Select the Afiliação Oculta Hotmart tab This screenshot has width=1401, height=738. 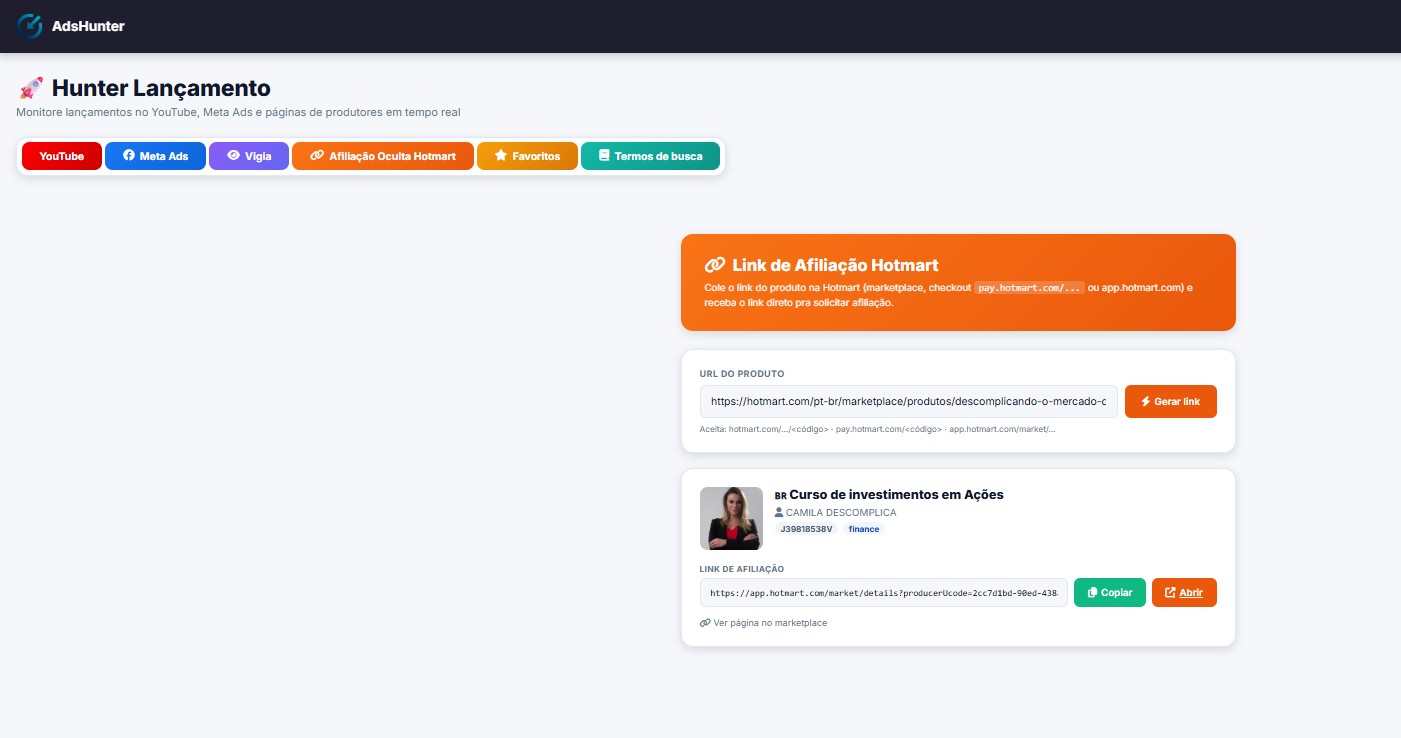pos(383,156)
